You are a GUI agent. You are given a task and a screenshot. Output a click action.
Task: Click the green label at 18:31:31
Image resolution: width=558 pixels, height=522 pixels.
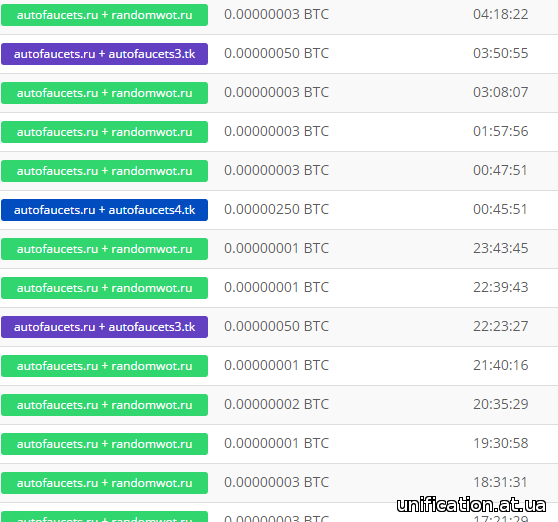point(104,483)
